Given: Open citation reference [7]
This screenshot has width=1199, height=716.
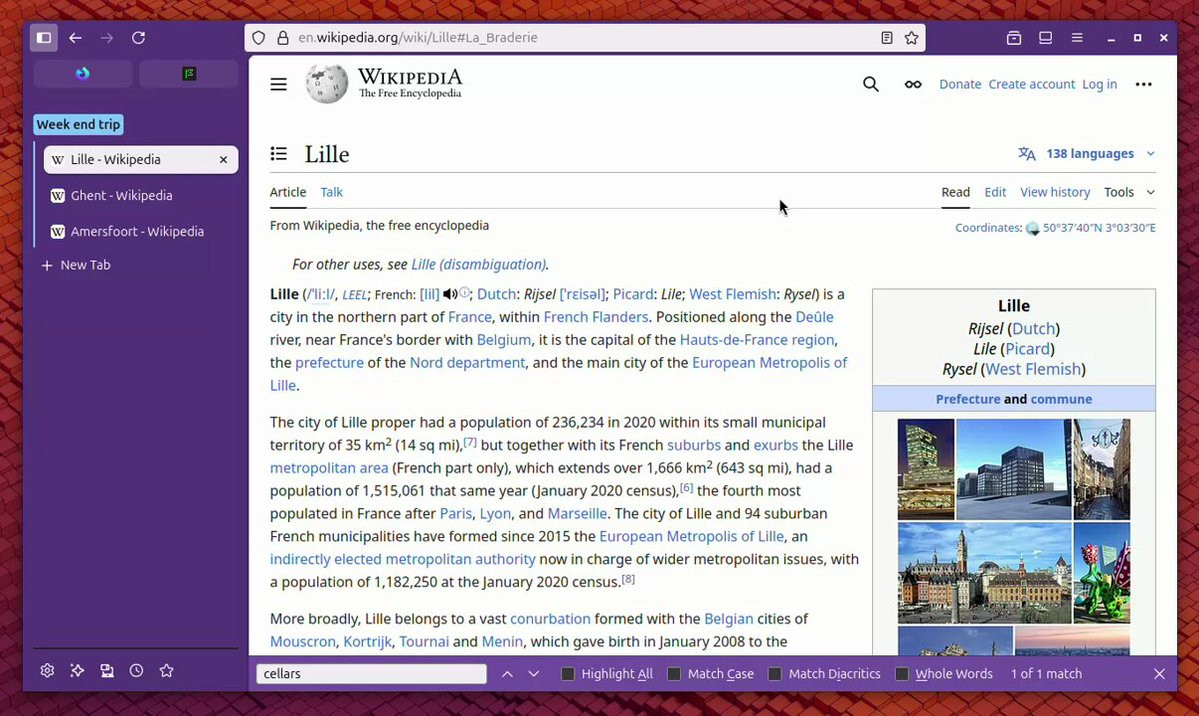Looking at the screenshot, I should (x=470, y=442).
